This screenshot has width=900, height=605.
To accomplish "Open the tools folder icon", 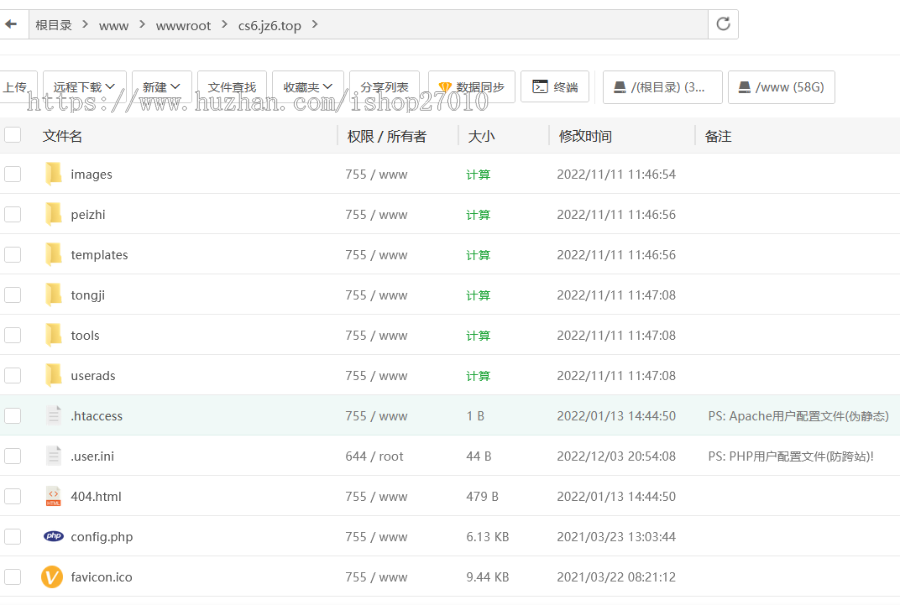I will click(53, 335).
